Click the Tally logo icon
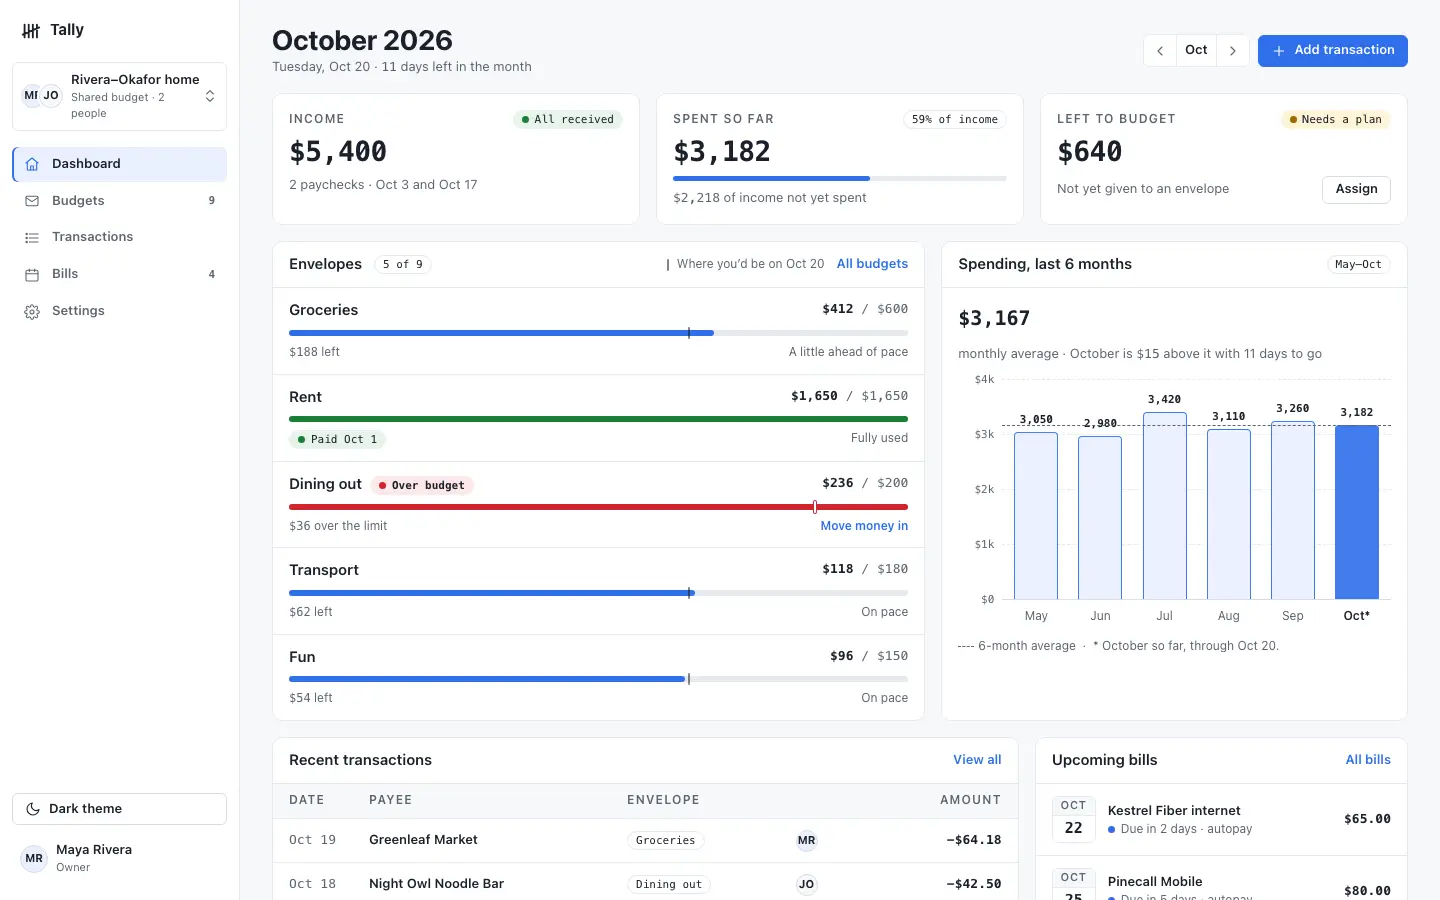This screenshot has height=900, width=1440. (x=31, y=31)
